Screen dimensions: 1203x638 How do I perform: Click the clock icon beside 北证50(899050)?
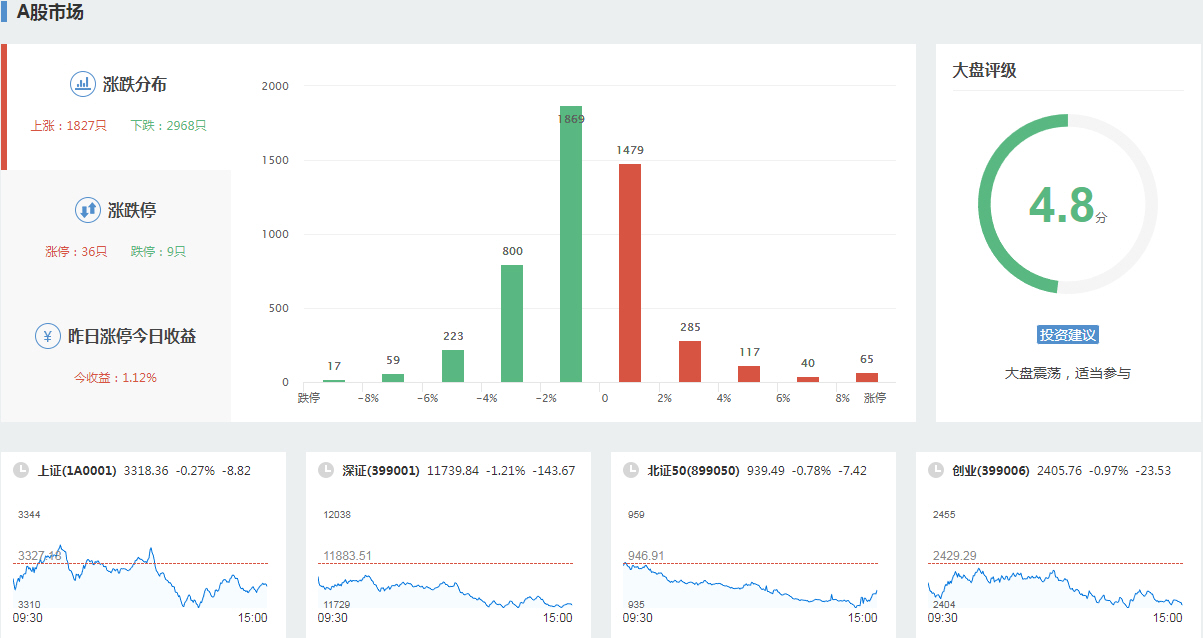tap(630, 470)
